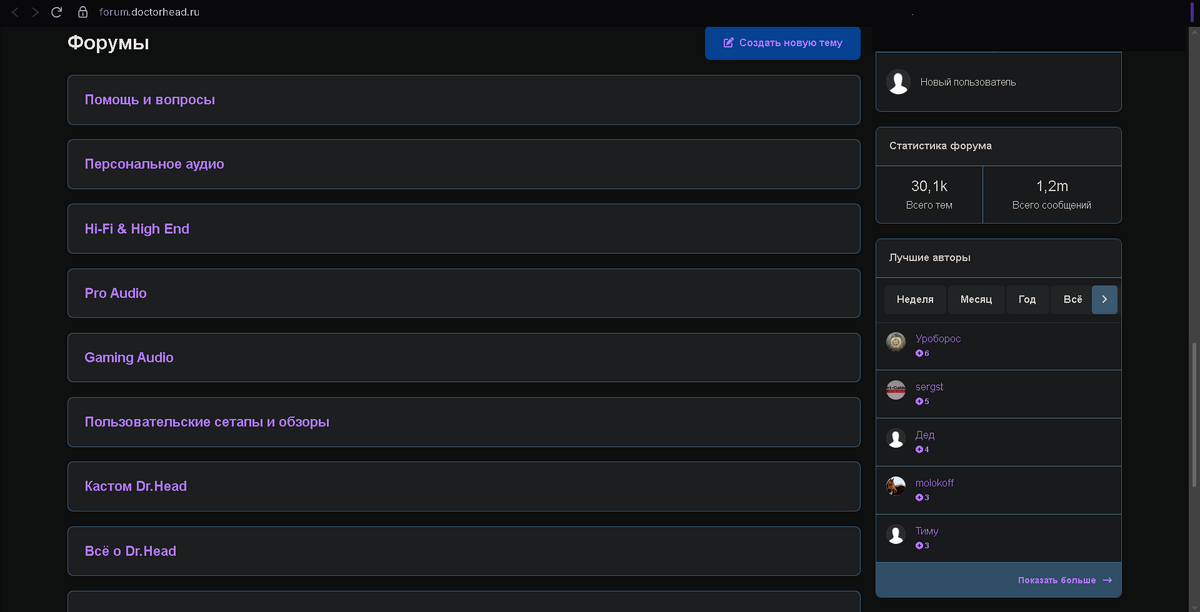This screenshot has width=1200, height=612.
Task: Click Новый пользователь avatar icon
Action: (899, 82)
